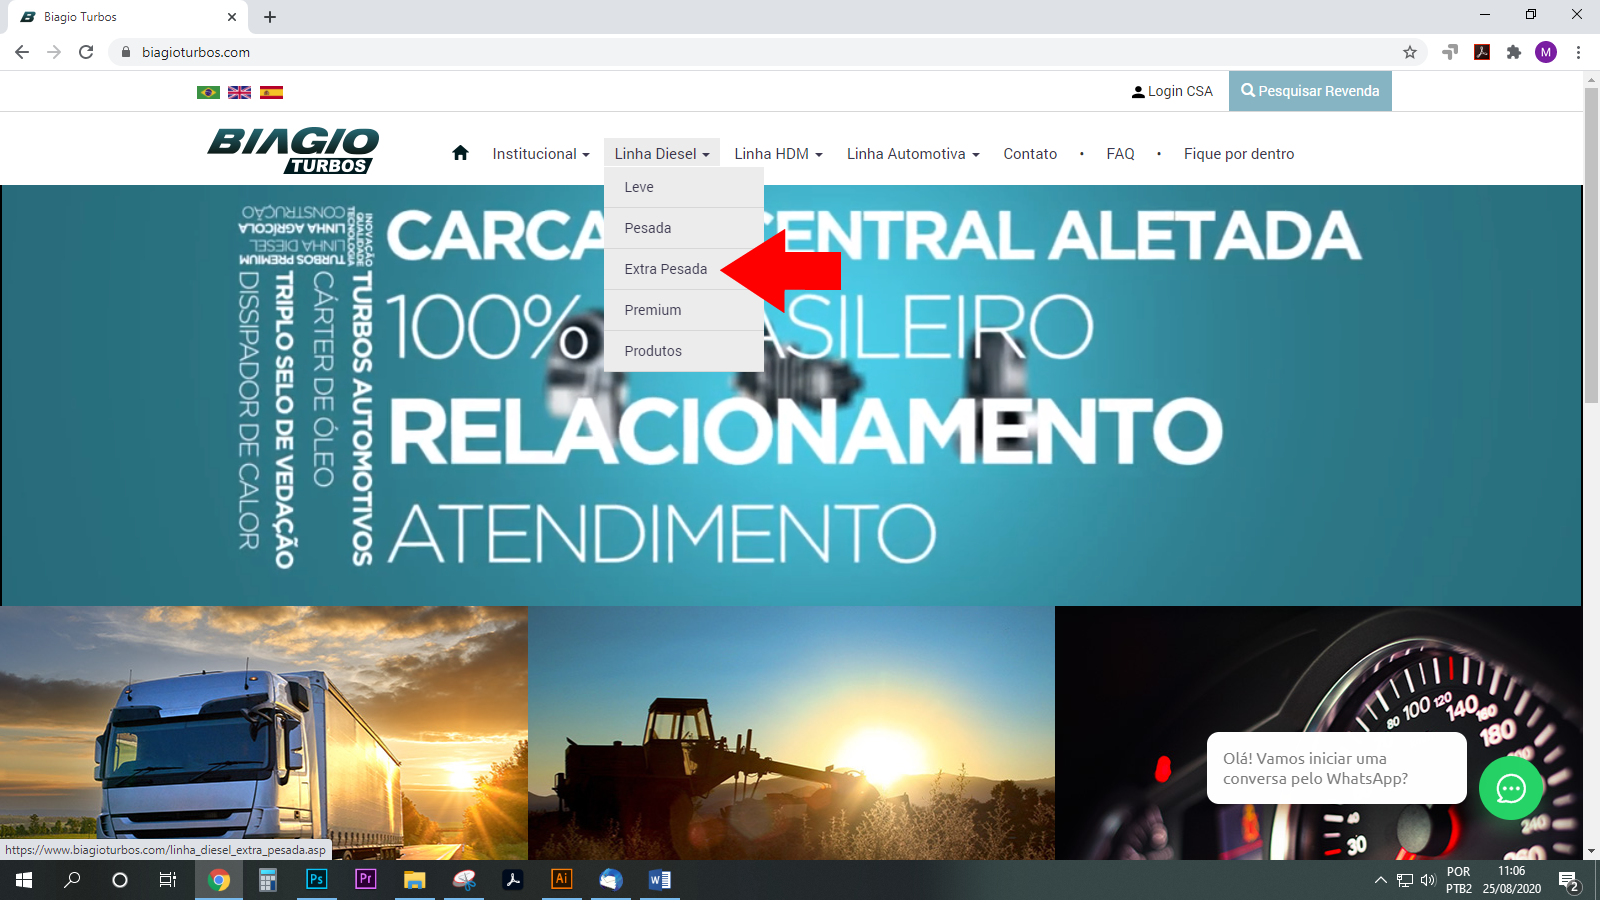Image resolution: width=1600 pixels, height=900 pixels.
Task: Expand the Linha HDM menu
Action: click(x=778, y=153)
